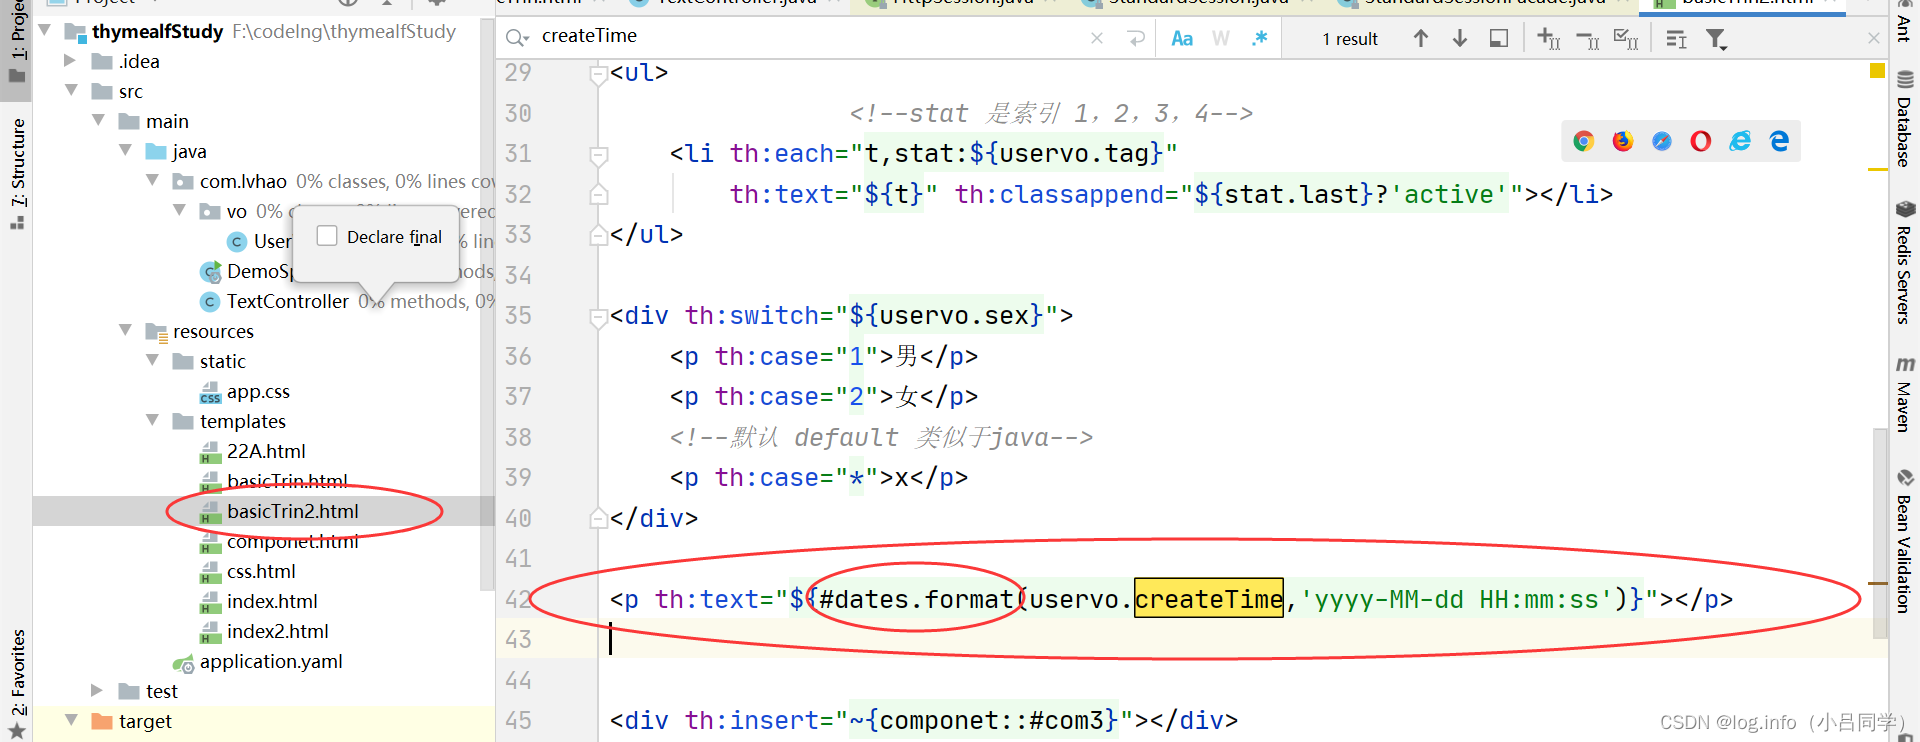Open page in Safari browser
The height and width of the screenshot is (742, 1920).
tap(1661, 141)
